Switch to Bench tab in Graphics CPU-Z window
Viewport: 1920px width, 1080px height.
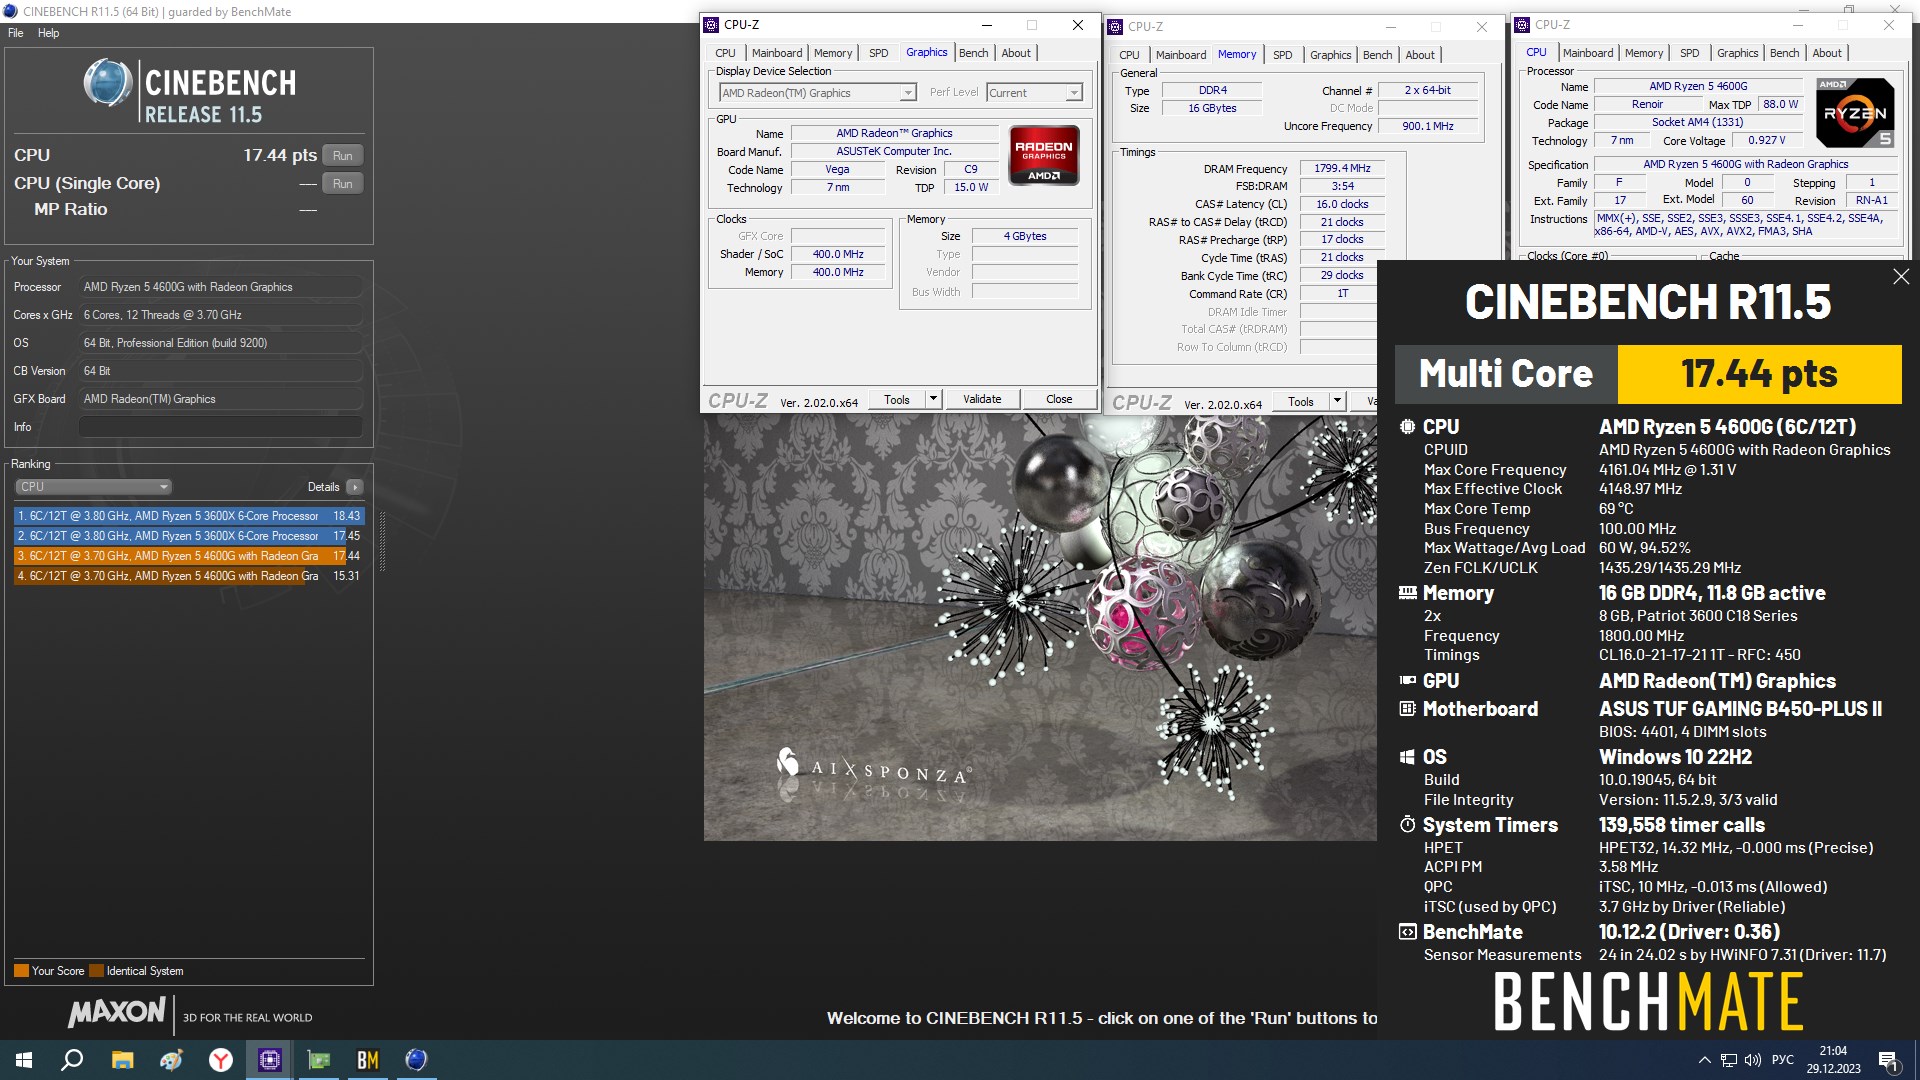973,53
